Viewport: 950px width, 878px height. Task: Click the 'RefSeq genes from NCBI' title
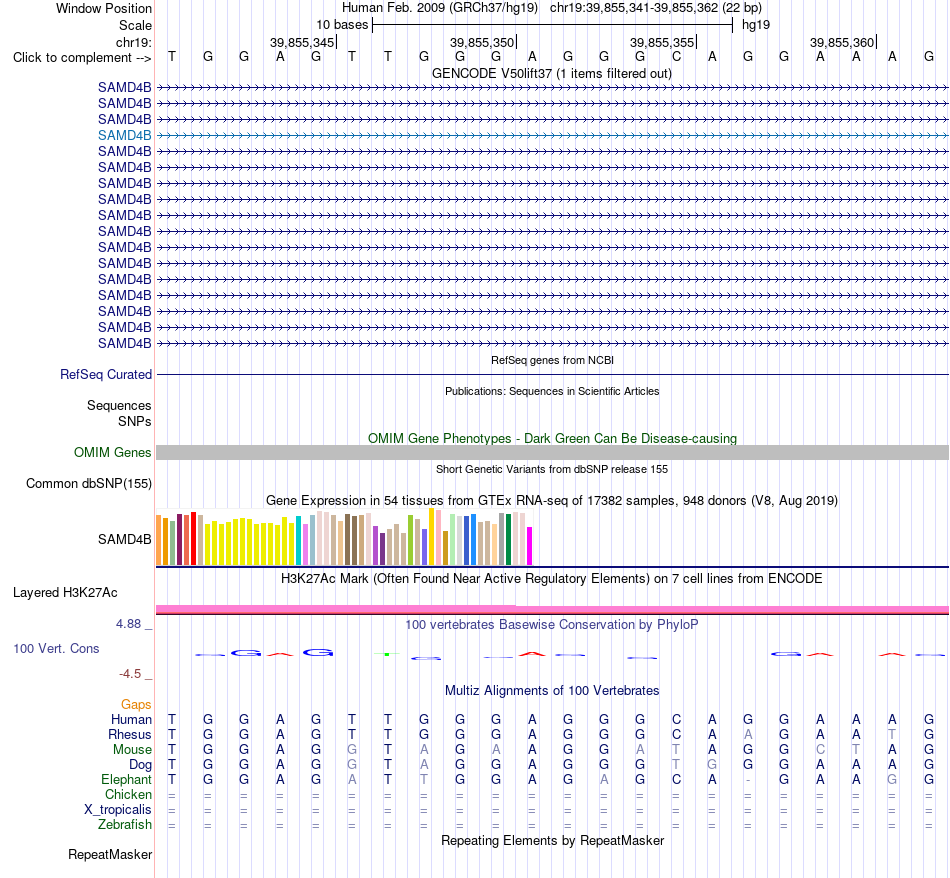click(552, 360)
